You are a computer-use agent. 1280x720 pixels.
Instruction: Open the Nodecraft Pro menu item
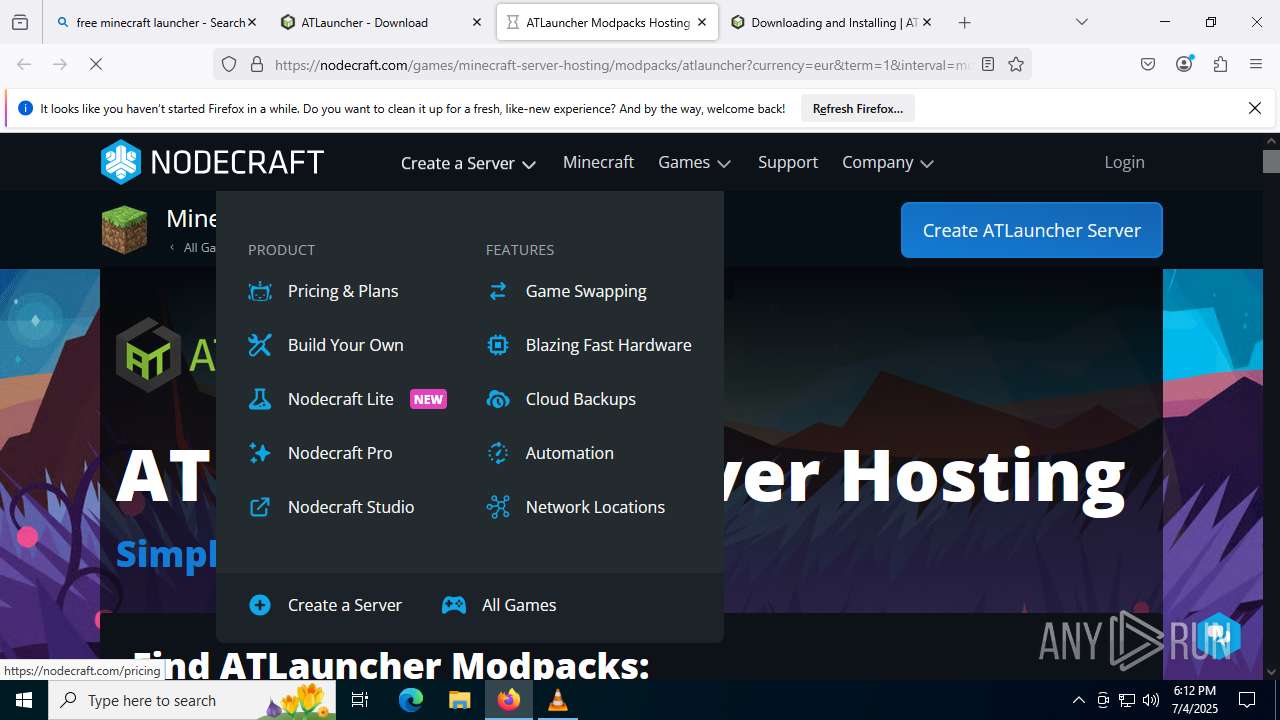coord(340,453)
